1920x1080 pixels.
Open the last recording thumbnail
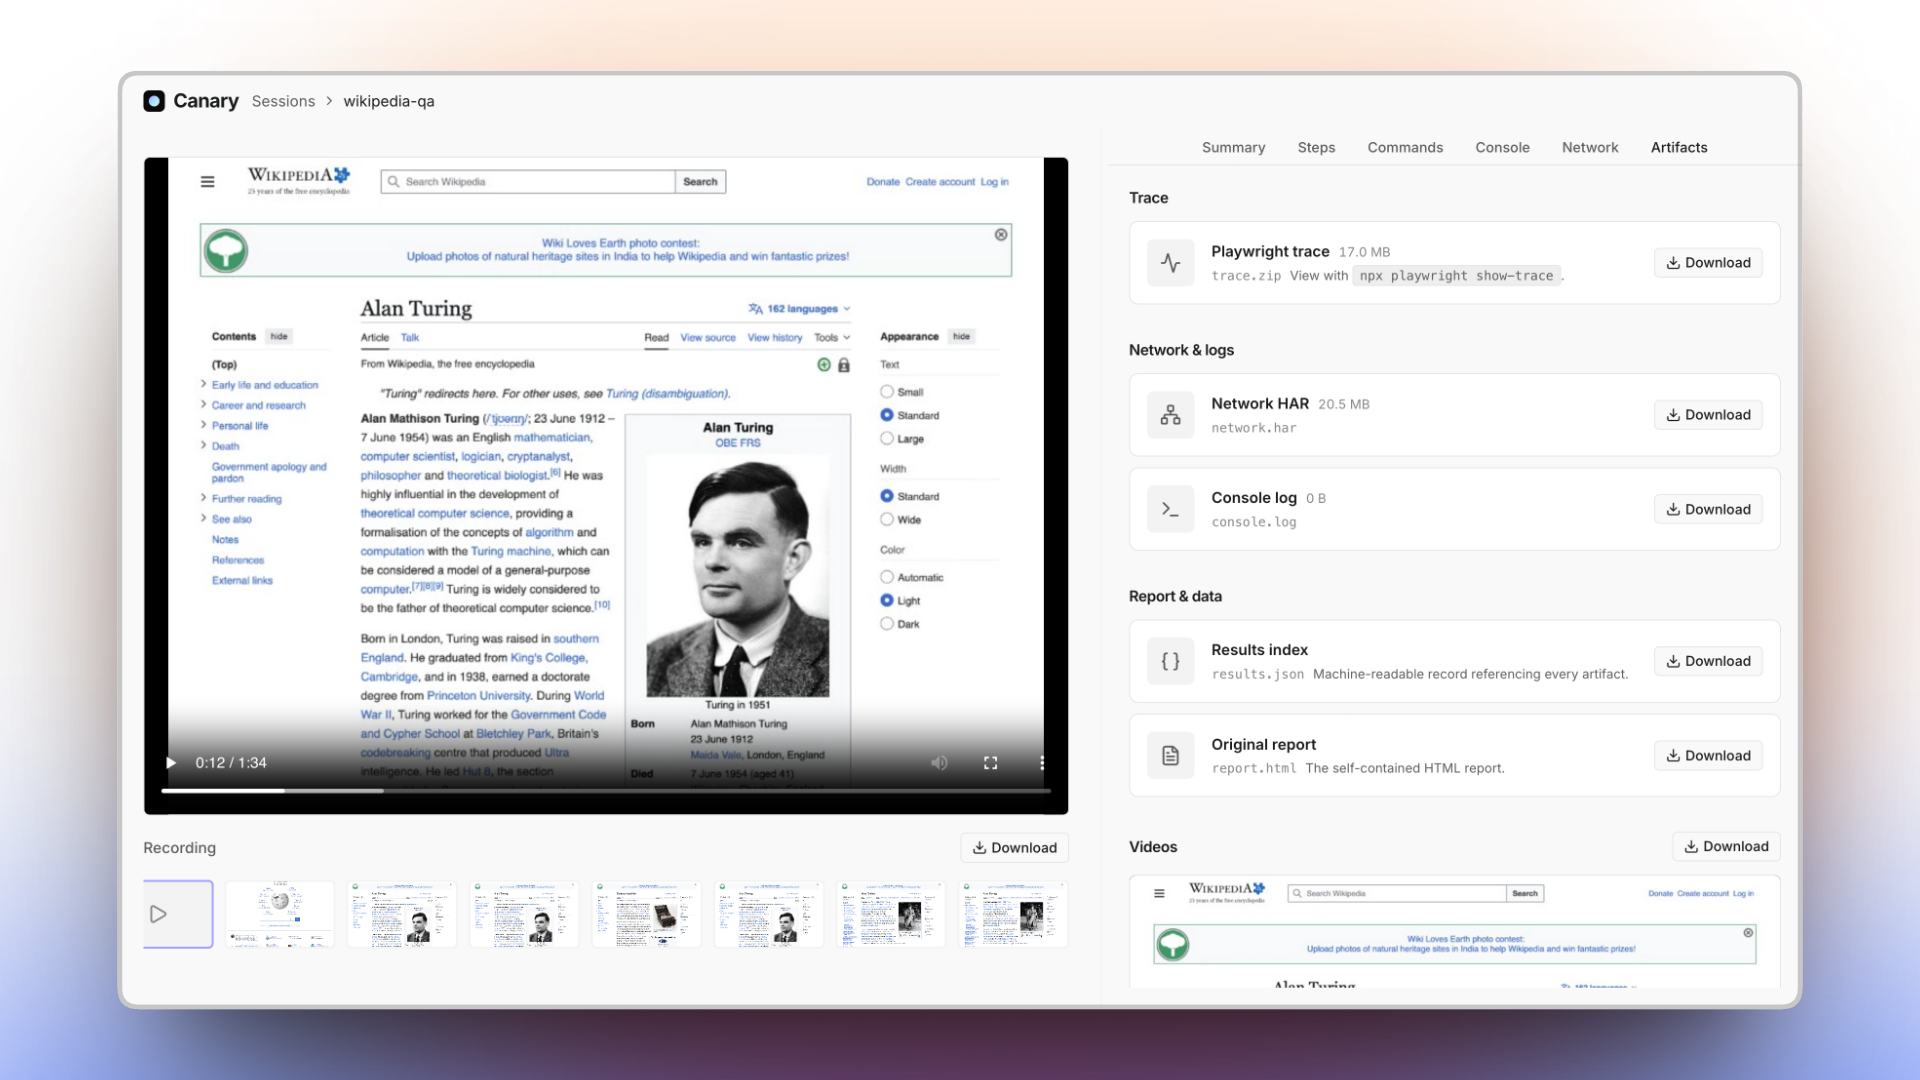[x=1014, y=914]
